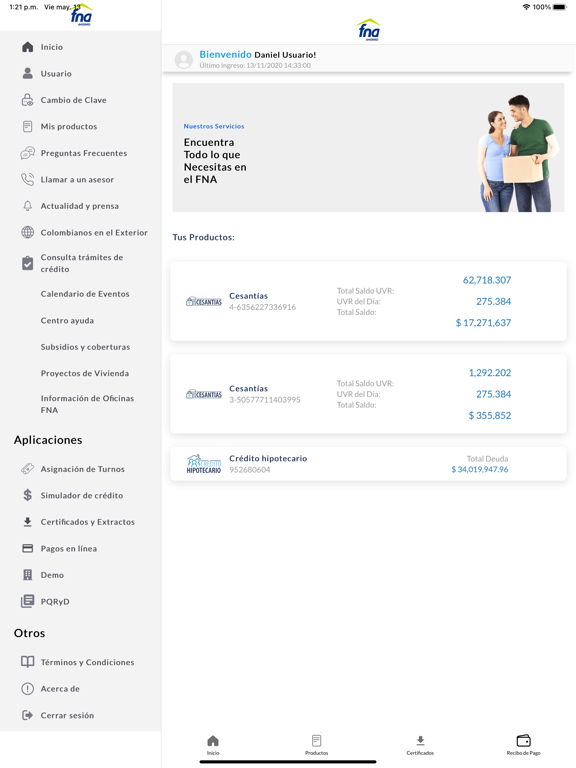This screenshot has height=768, width=576.
Task: Tap the Pagos en línea card icon
Action: pyautogui.click(x=27, y=548)
